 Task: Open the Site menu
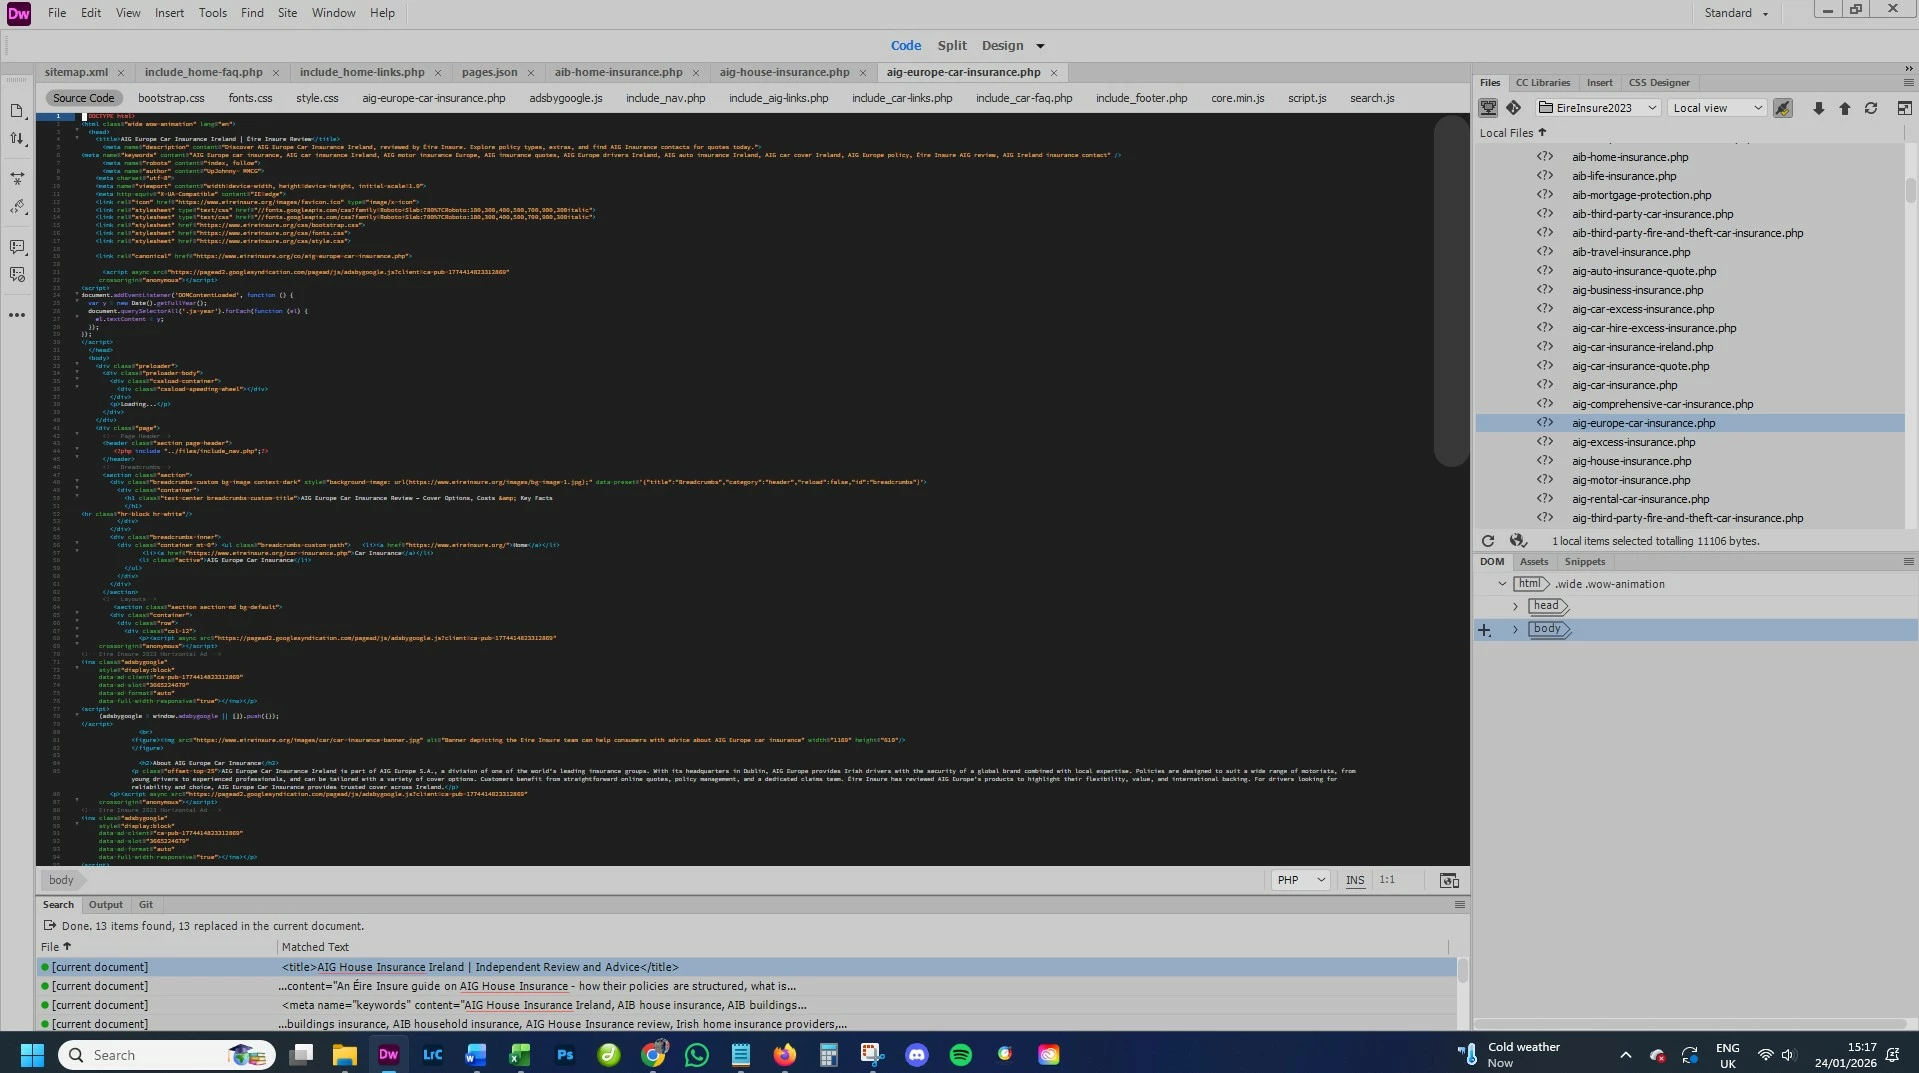coord(287,13)
